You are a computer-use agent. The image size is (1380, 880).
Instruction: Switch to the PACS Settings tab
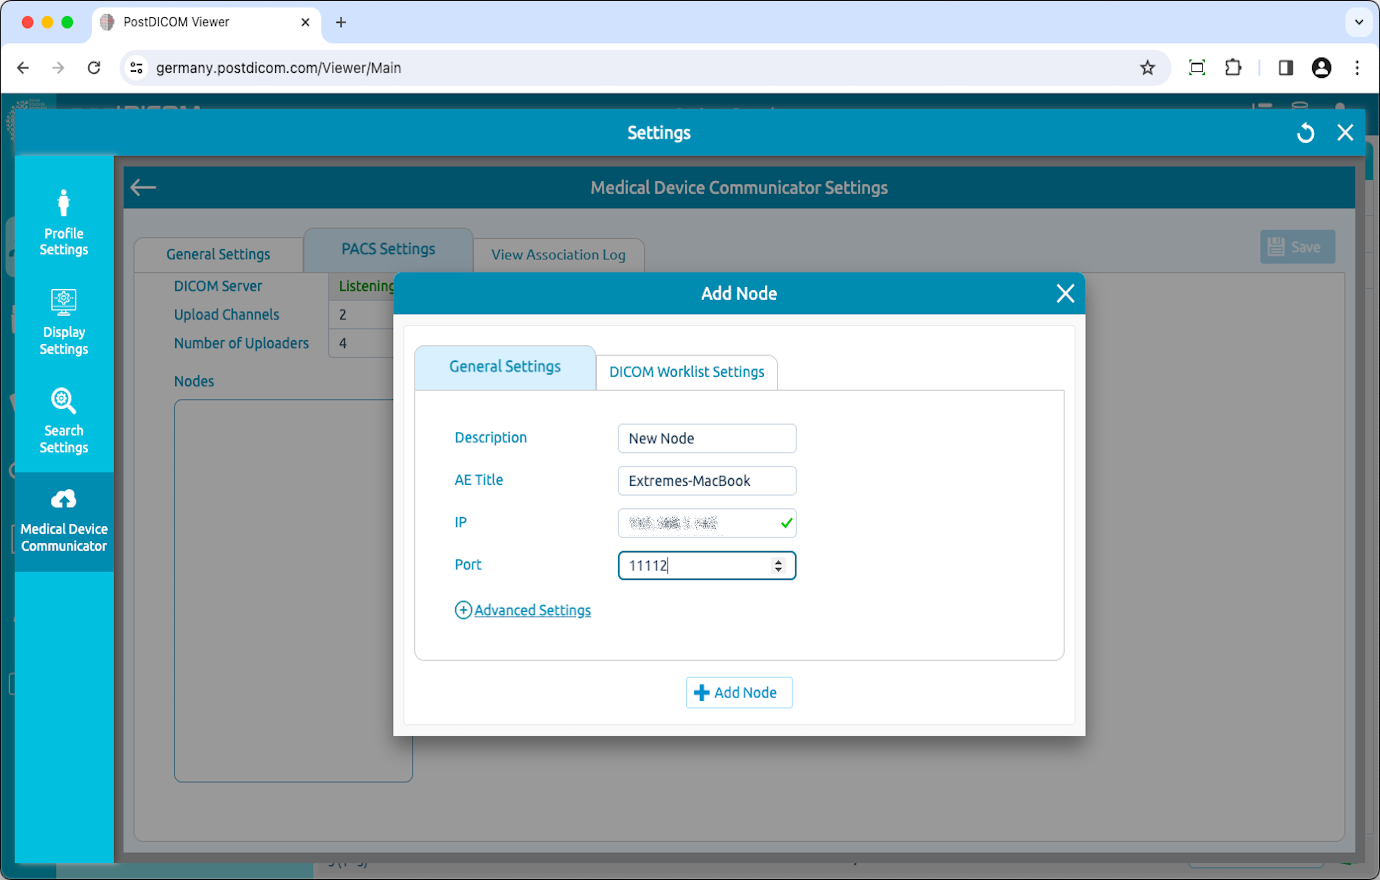pyautogui.click(x=388, y=249)
